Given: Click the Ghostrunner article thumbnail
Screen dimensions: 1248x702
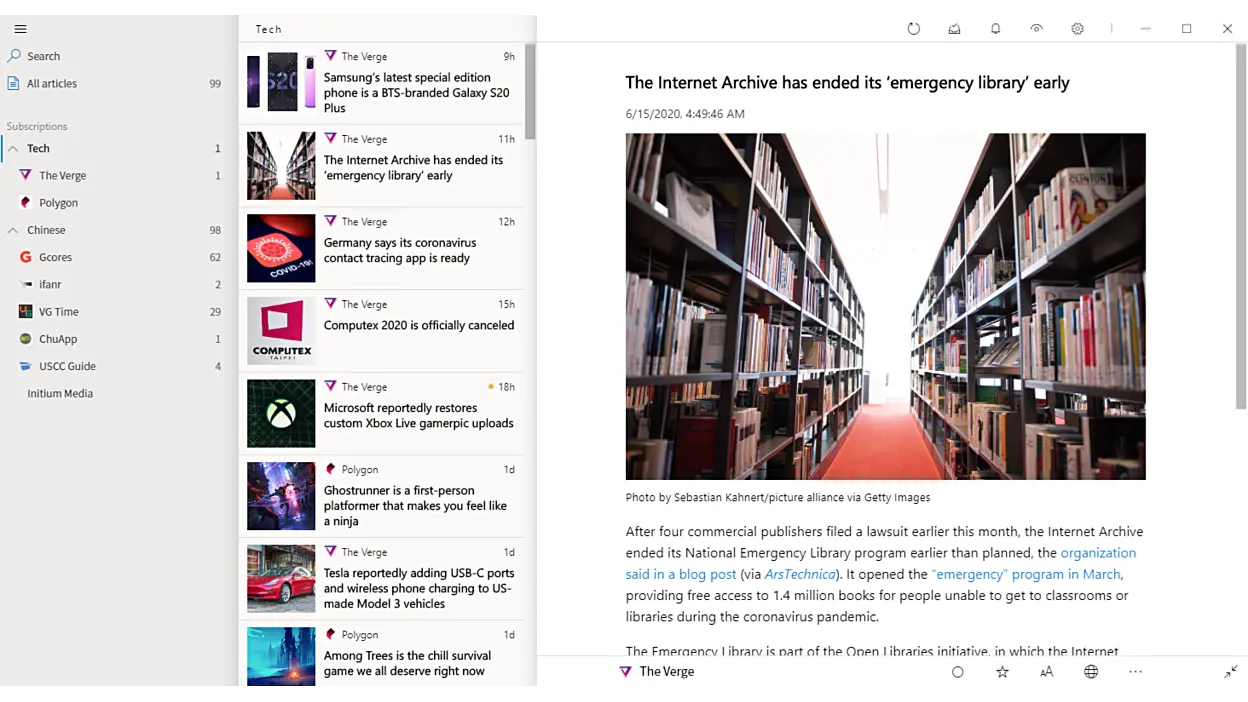Looking at the screenshot, I should pos(281,496).
